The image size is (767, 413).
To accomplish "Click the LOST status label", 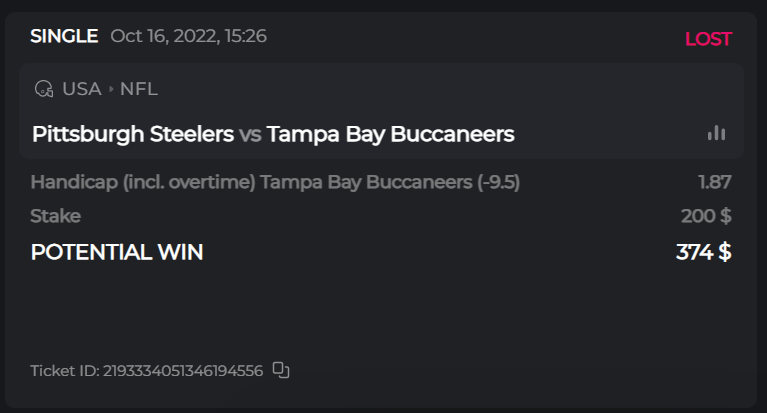I will (x=708, y=39).
